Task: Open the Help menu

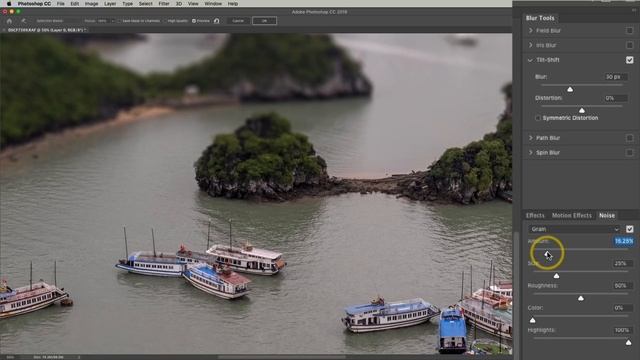Action: point(233,4)
